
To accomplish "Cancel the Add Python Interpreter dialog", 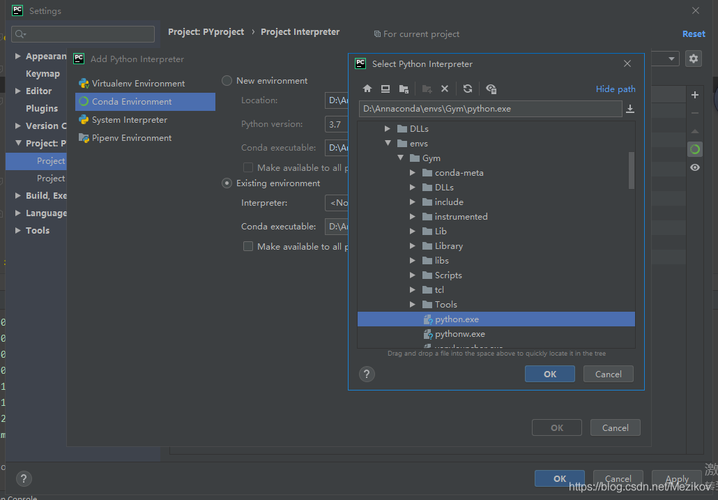I will click(615, 428).
